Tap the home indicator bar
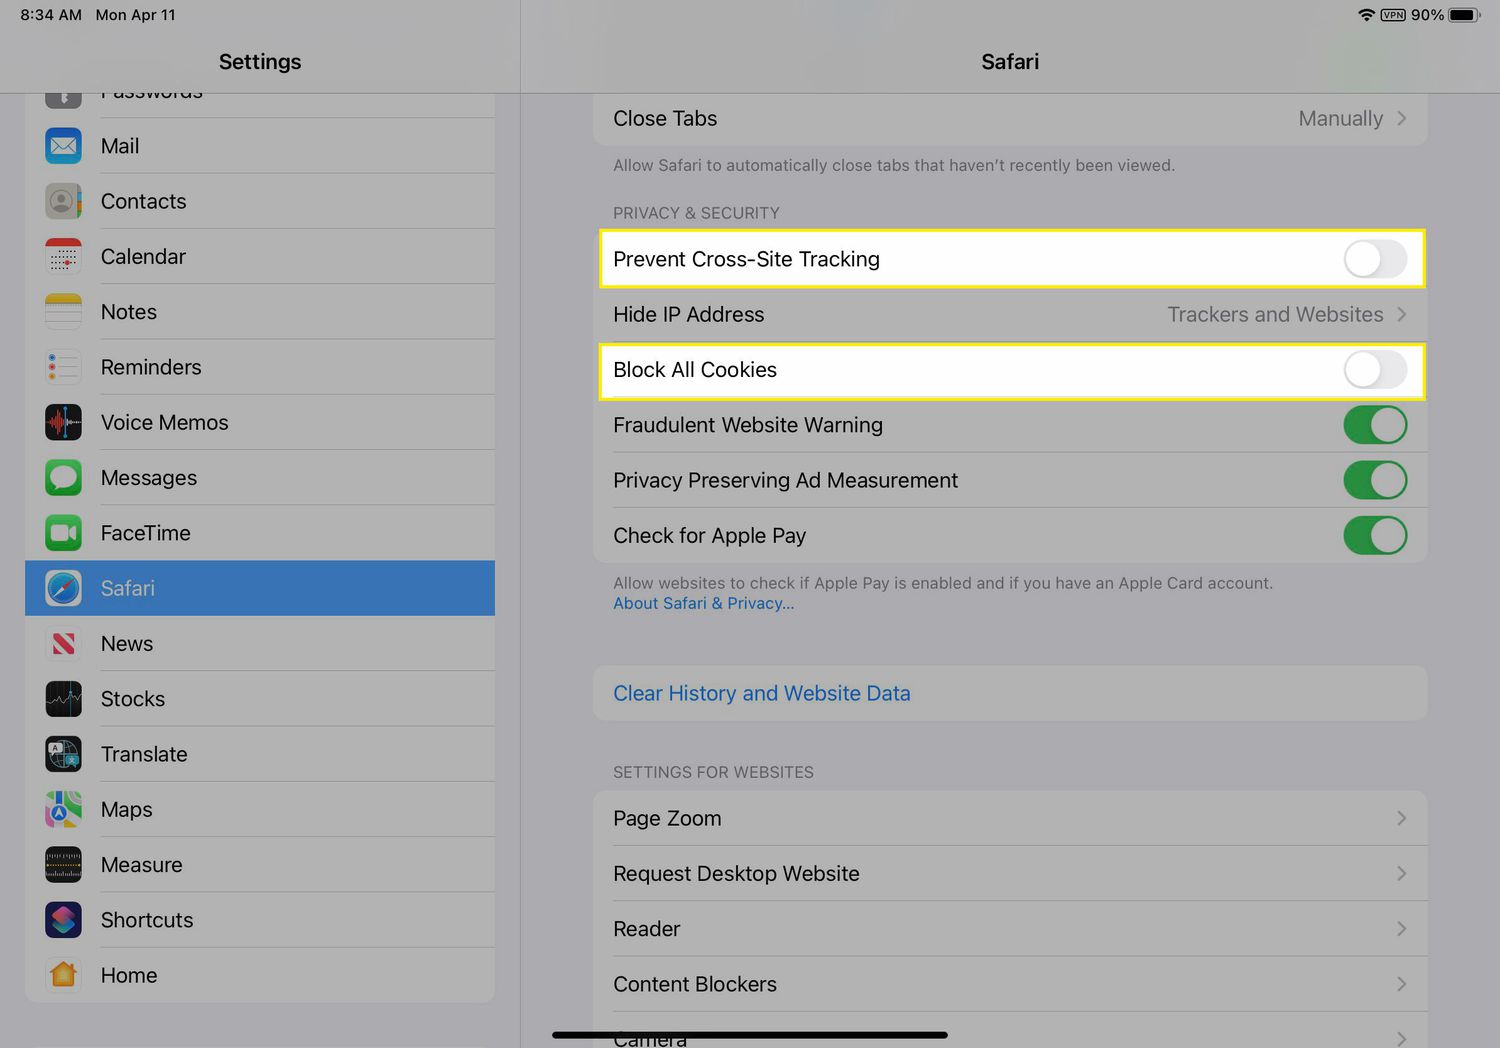 750,1035
